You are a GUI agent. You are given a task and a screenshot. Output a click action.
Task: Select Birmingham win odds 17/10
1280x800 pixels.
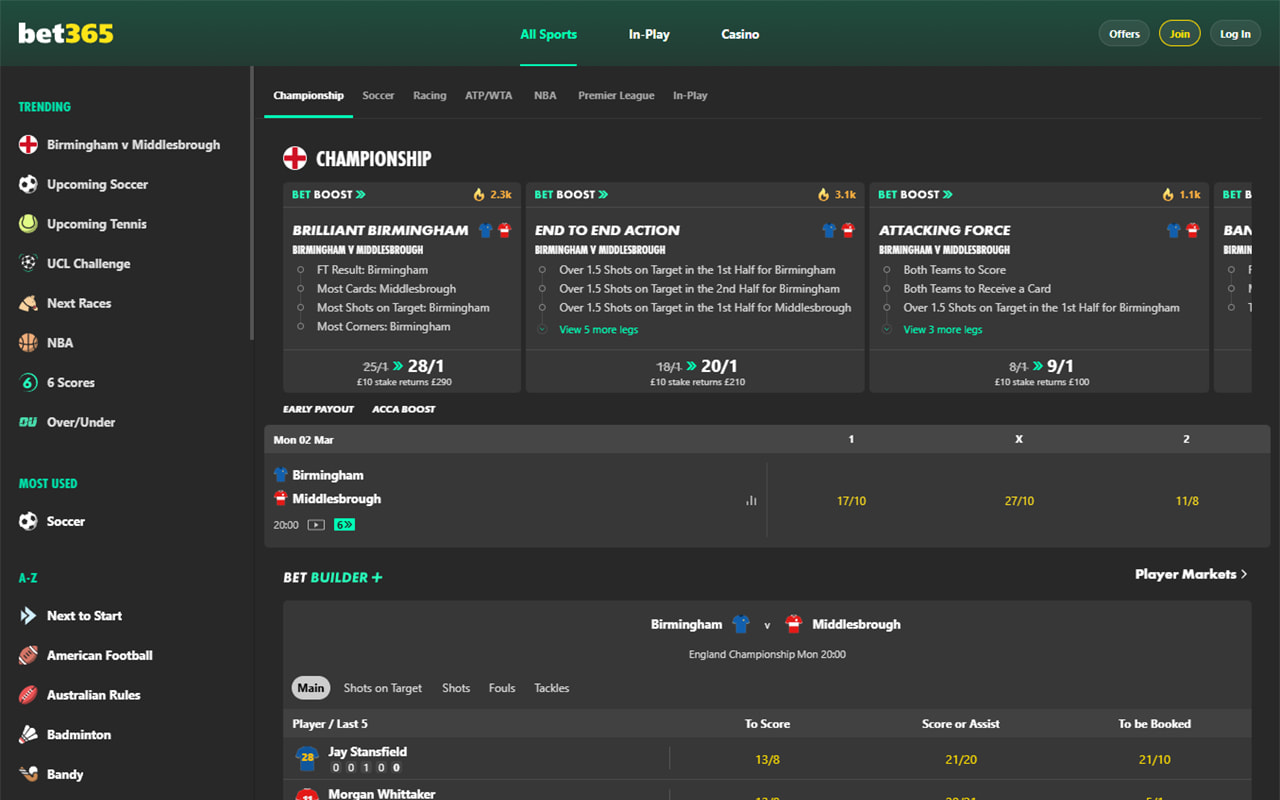coord(851,501)
